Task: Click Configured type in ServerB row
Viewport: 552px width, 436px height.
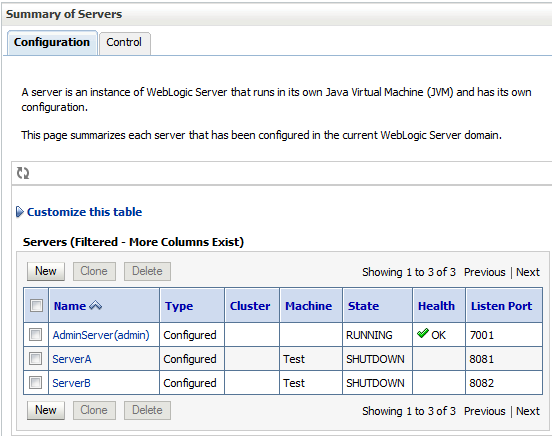Action: click(190, 384)
